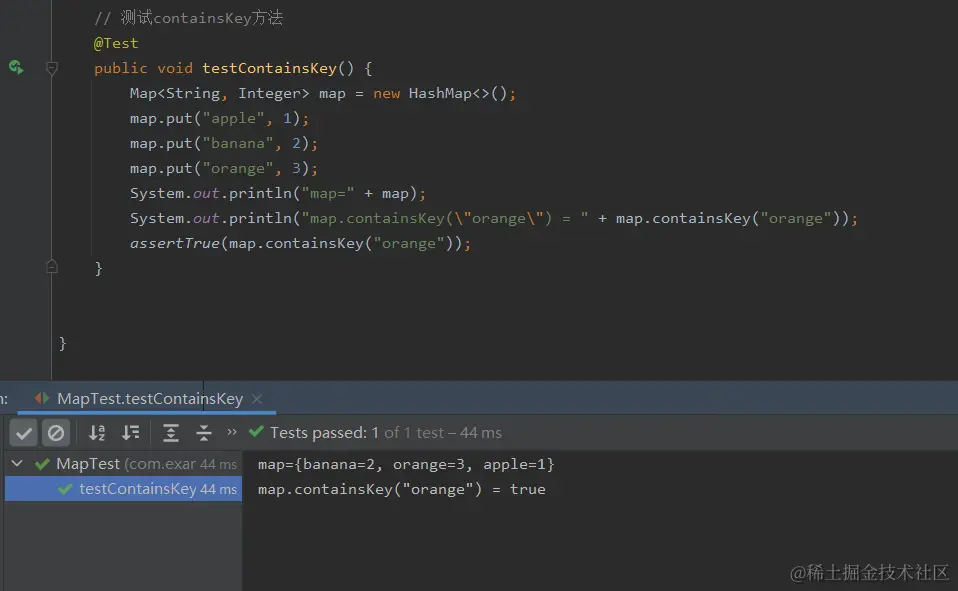
Task: Toggle Show Ignored tests button
Action: (56, 433)
